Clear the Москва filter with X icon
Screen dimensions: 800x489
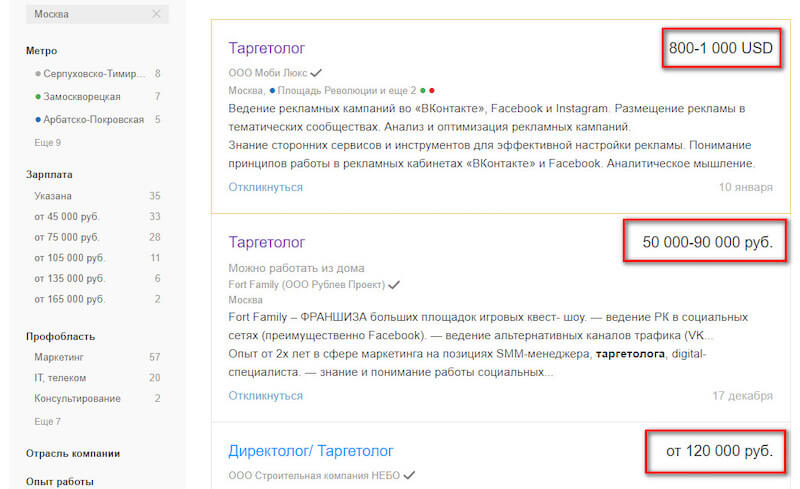pos(156,14)
